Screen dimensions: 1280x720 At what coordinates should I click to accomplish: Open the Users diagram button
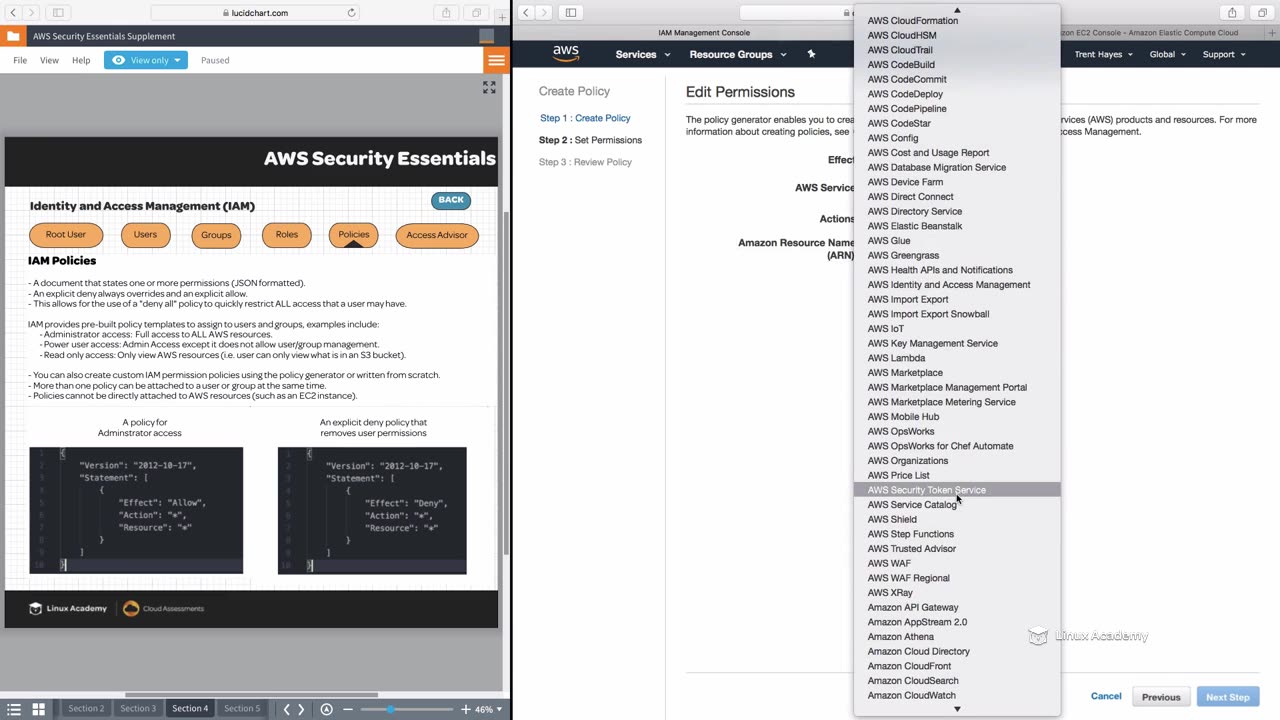coord(145,235)
